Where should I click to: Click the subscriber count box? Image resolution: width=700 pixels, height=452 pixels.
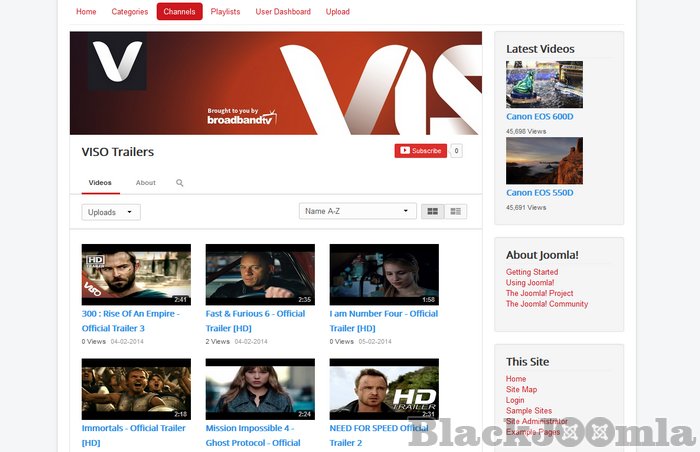(456, 151)
